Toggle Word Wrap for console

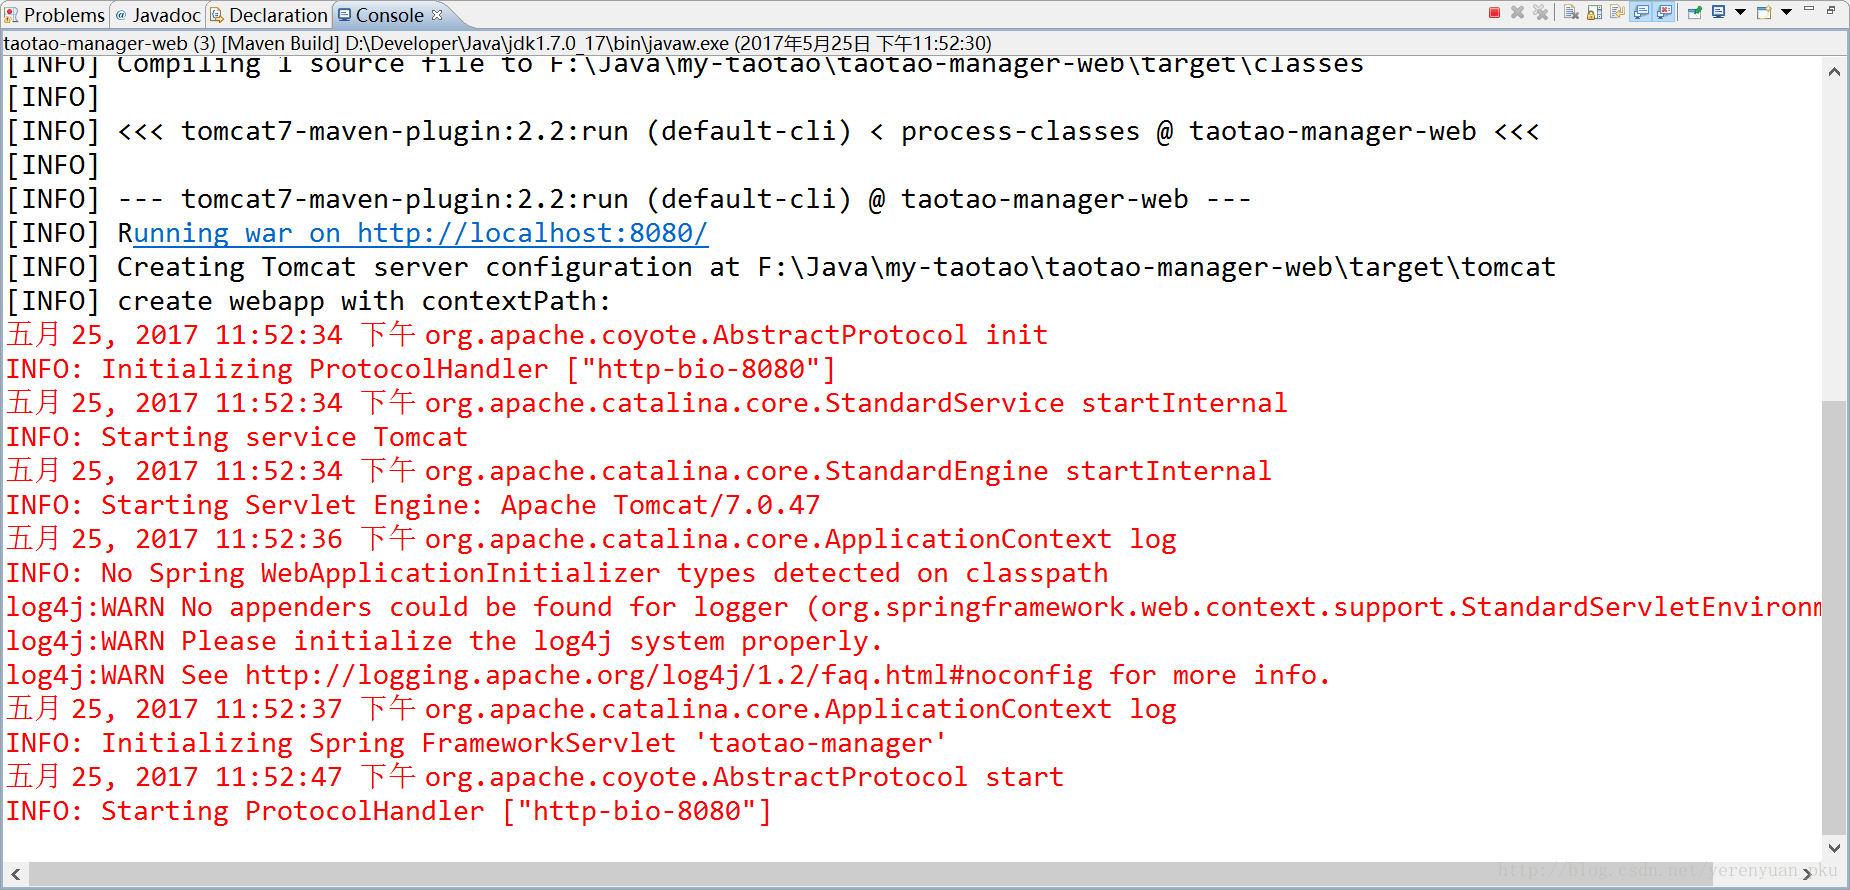(x=1617, y=12)
